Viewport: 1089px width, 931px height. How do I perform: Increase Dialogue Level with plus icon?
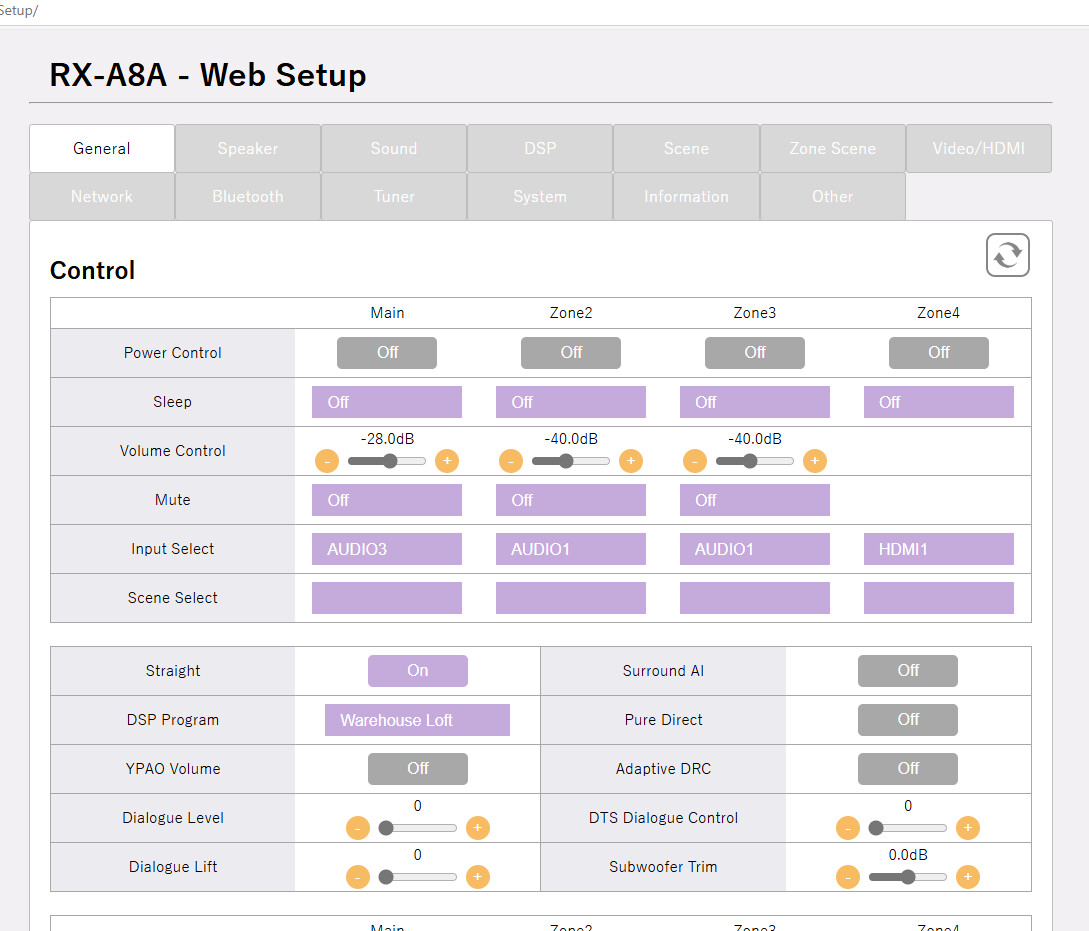(478, 828)
